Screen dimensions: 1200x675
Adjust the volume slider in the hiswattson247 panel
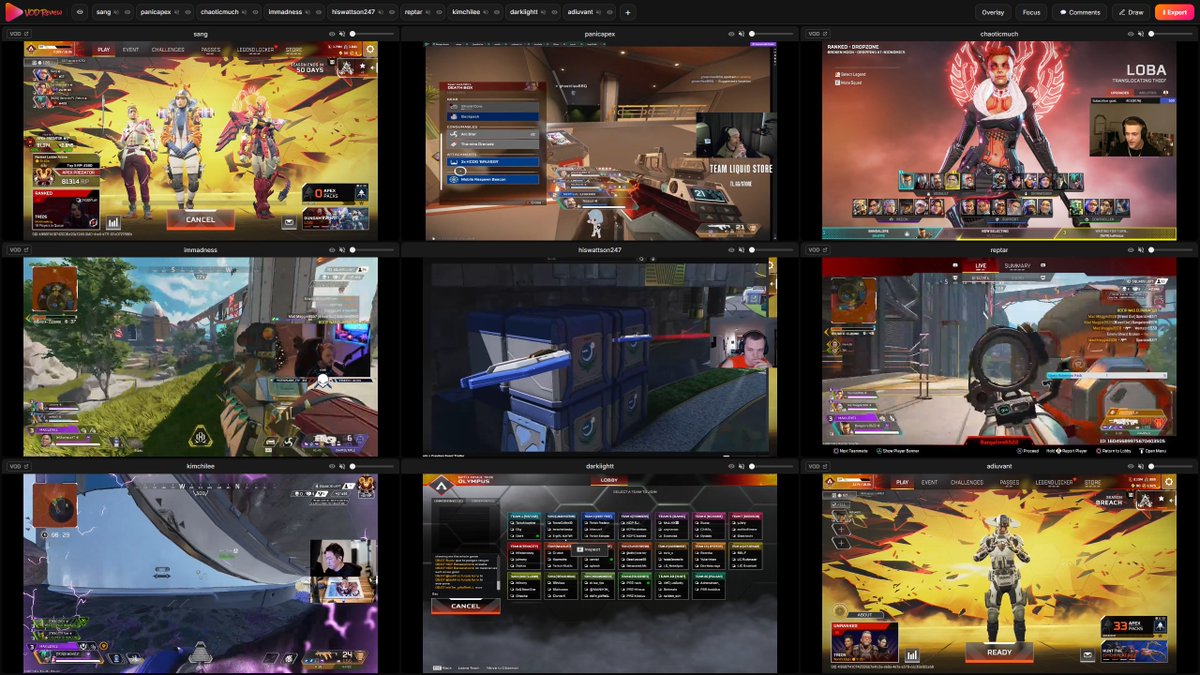tap(771, 250)
